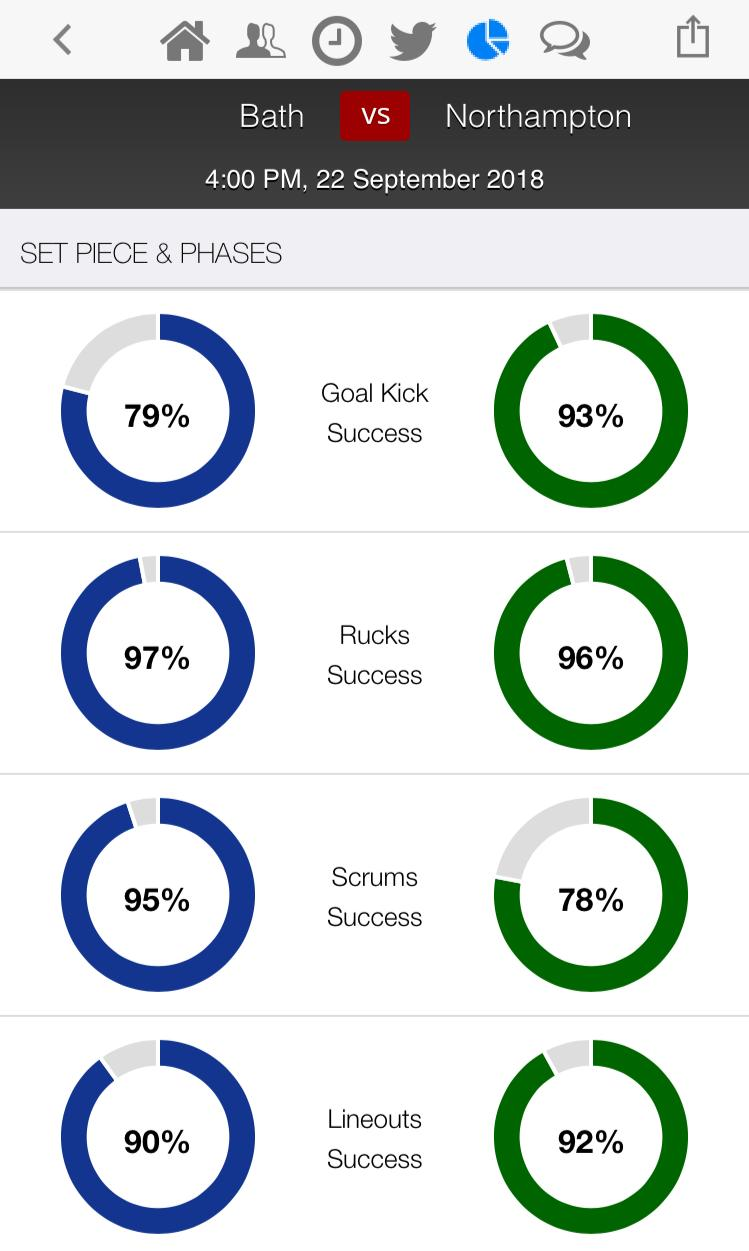Viewport: 749px width, 1251px height.
Task: Tap the share icon at top right
Action: click(692, 39)
